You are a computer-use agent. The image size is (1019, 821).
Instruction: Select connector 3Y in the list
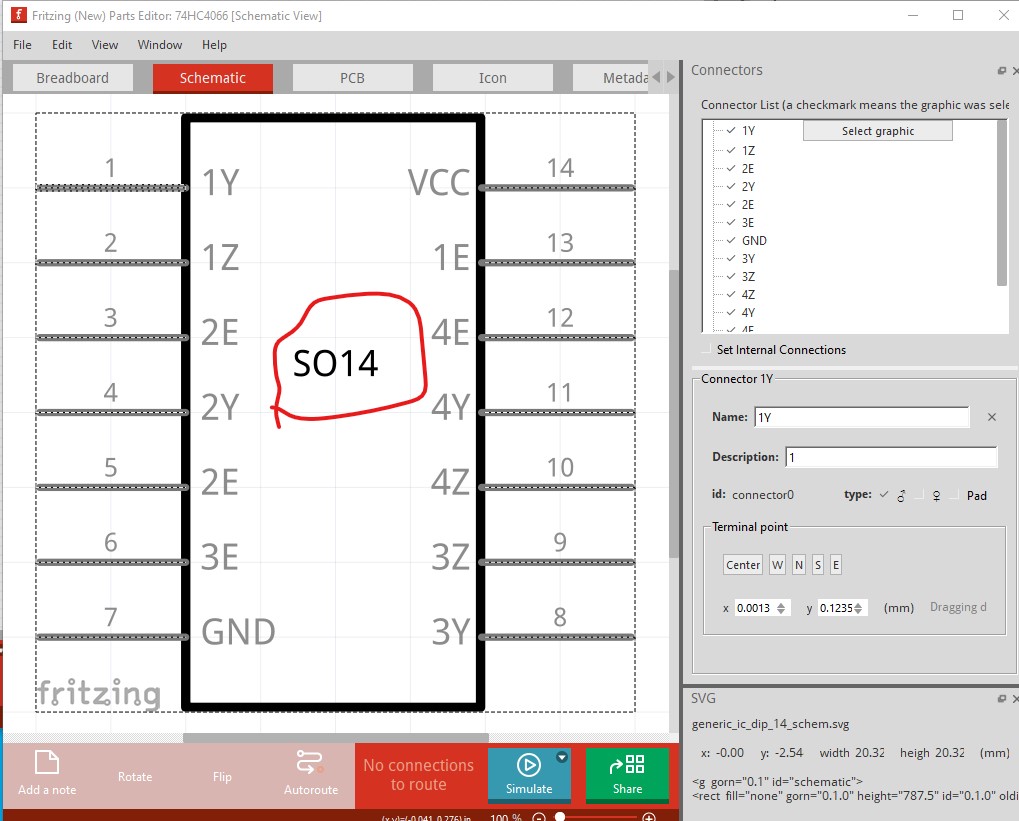(x=748, y=259)
